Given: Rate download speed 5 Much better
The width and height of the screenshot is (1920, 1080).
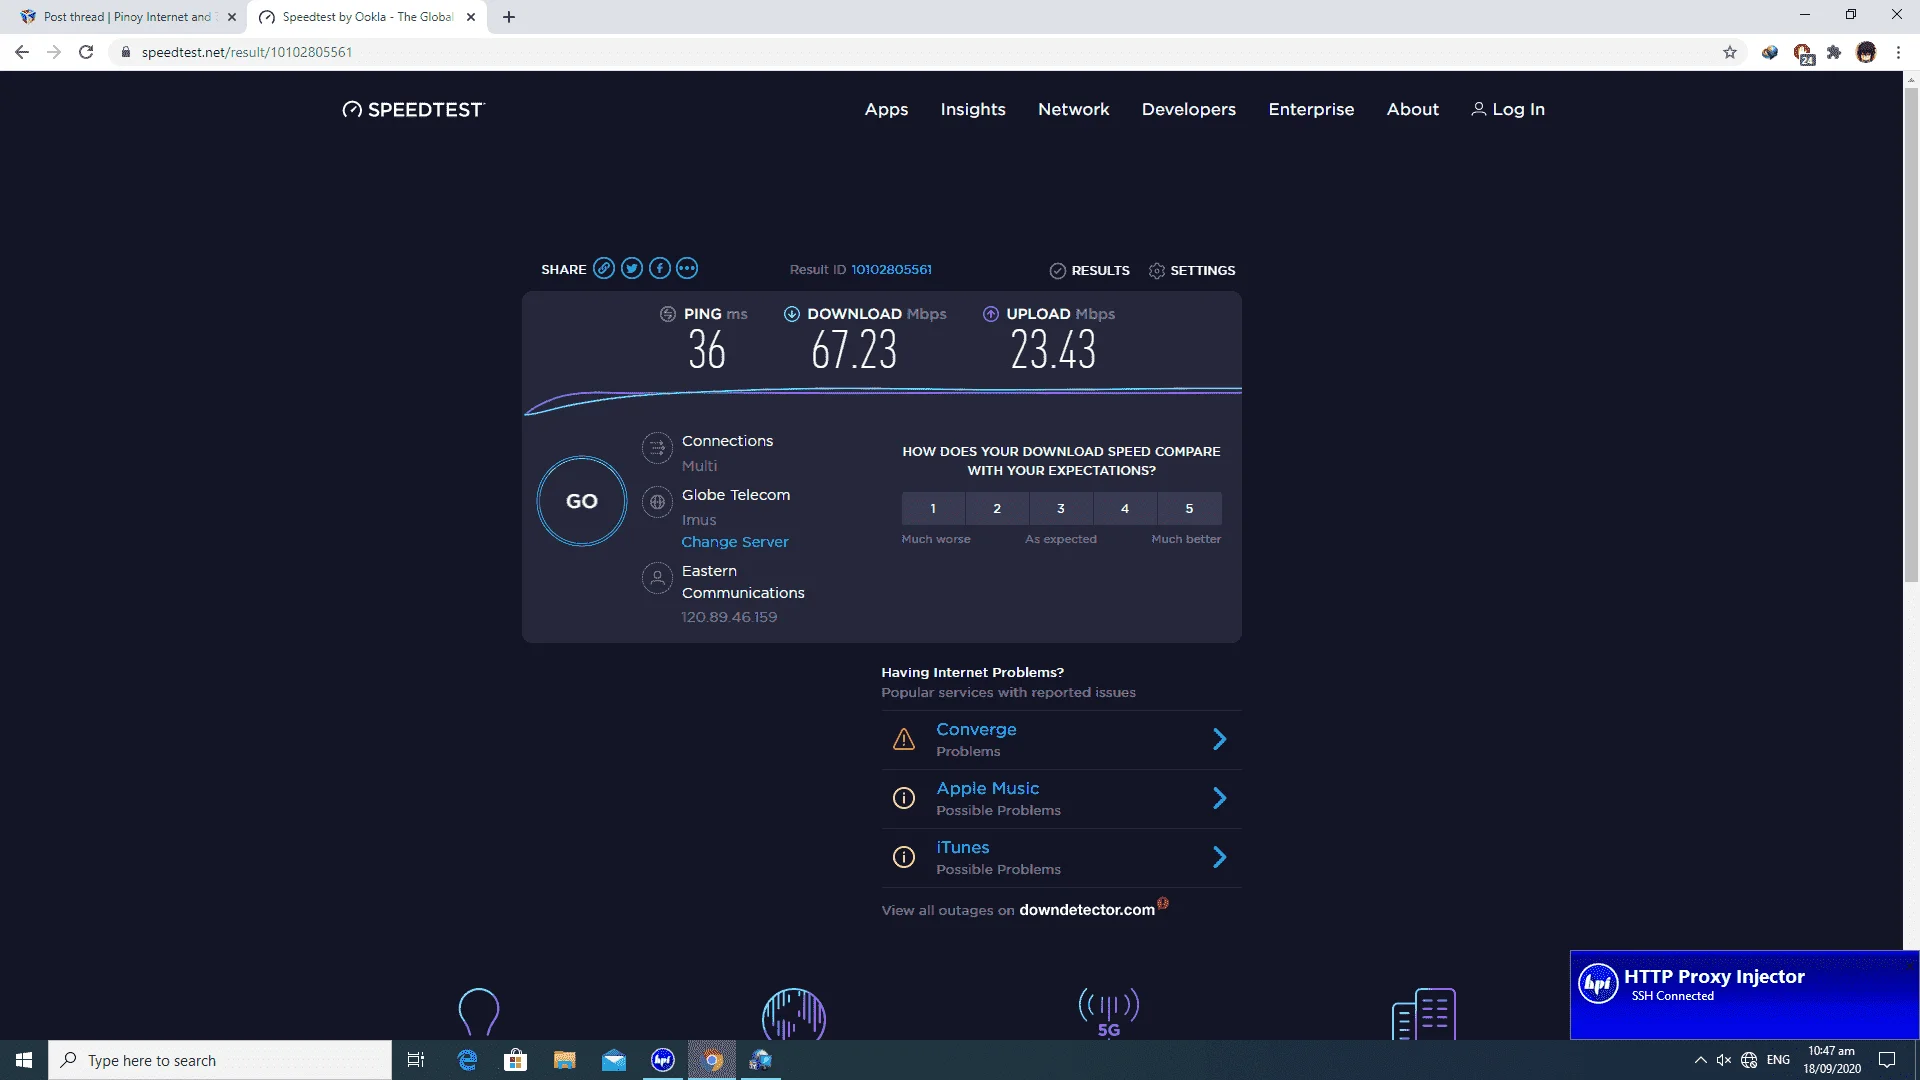Looking at the screenshot, I should (1189, 508).
